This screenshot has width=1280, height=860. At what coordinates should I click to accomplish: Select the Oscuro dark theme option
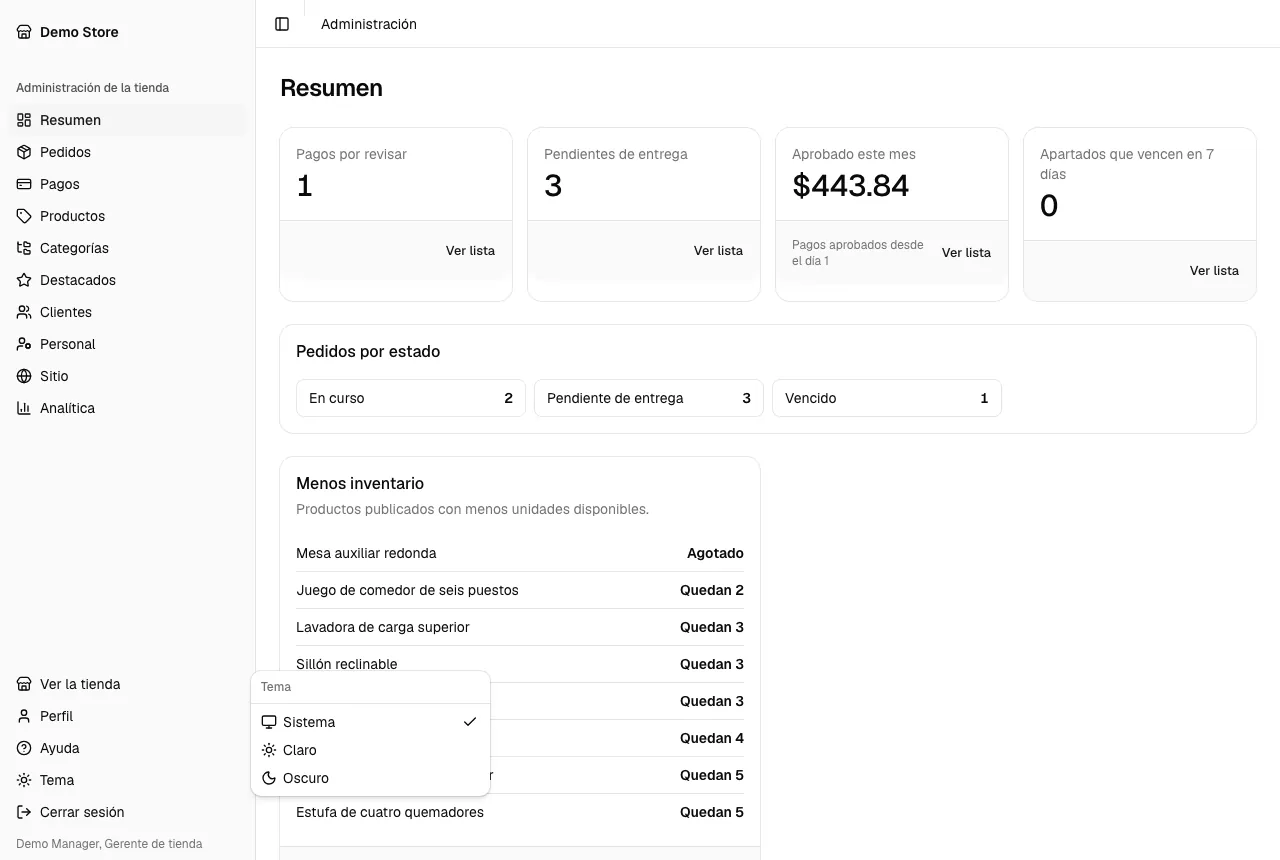click(370, 778)
